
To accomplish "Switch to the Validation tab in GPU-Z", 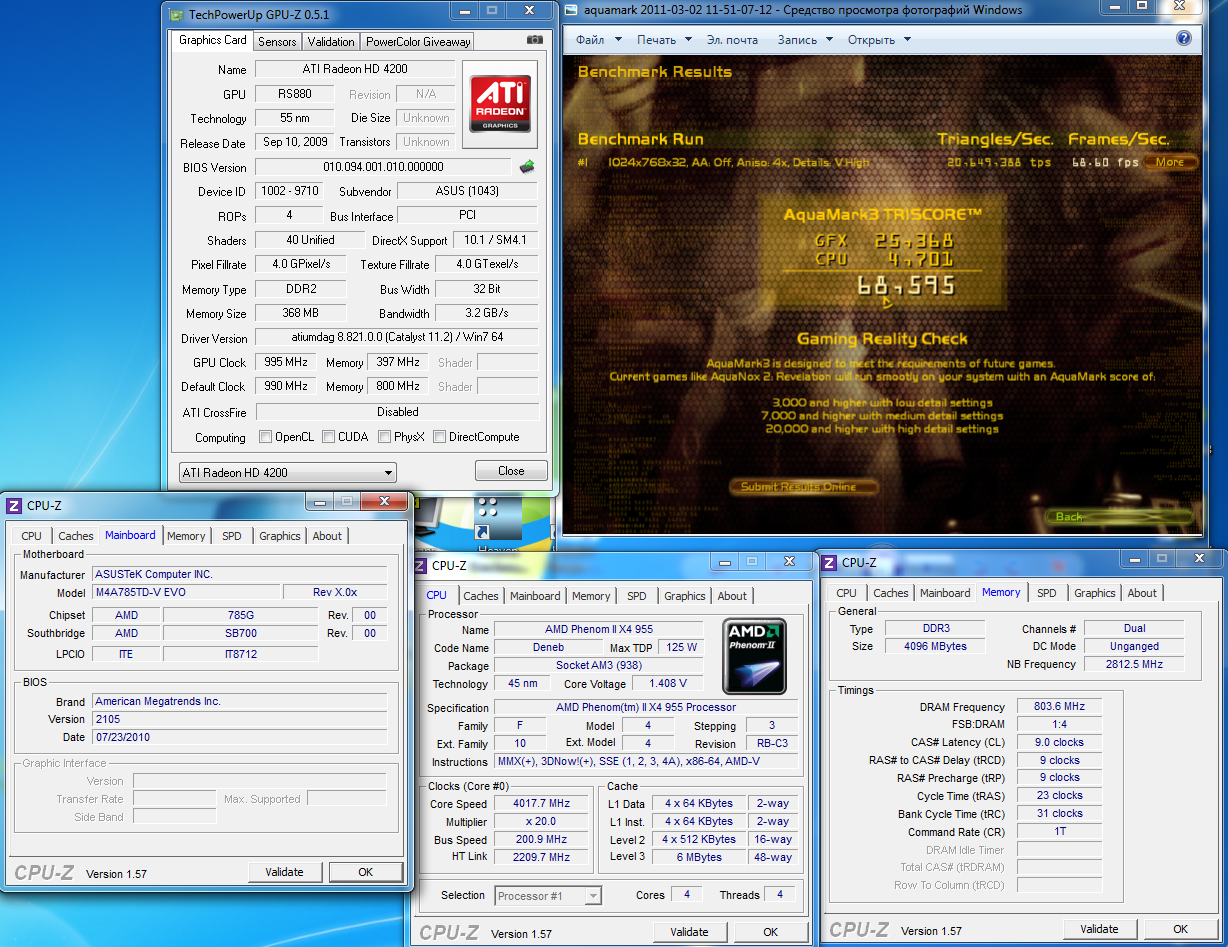I will tap(331, 41).
